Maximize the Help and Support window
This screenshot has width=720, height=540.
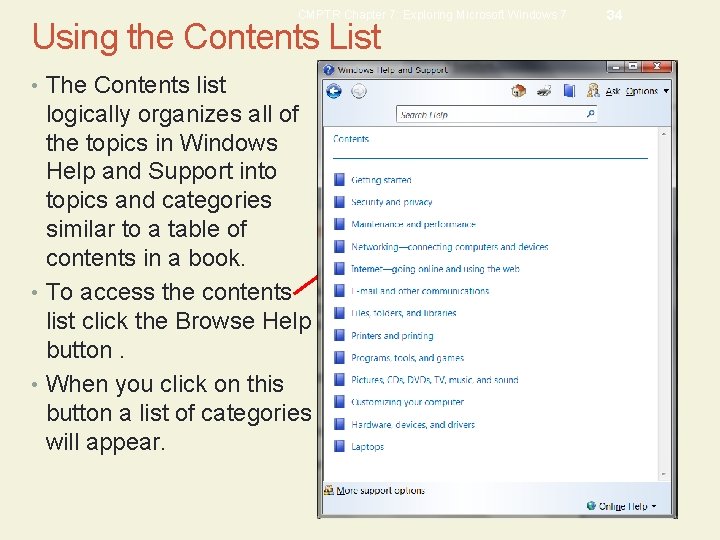[x=633, y=67]
